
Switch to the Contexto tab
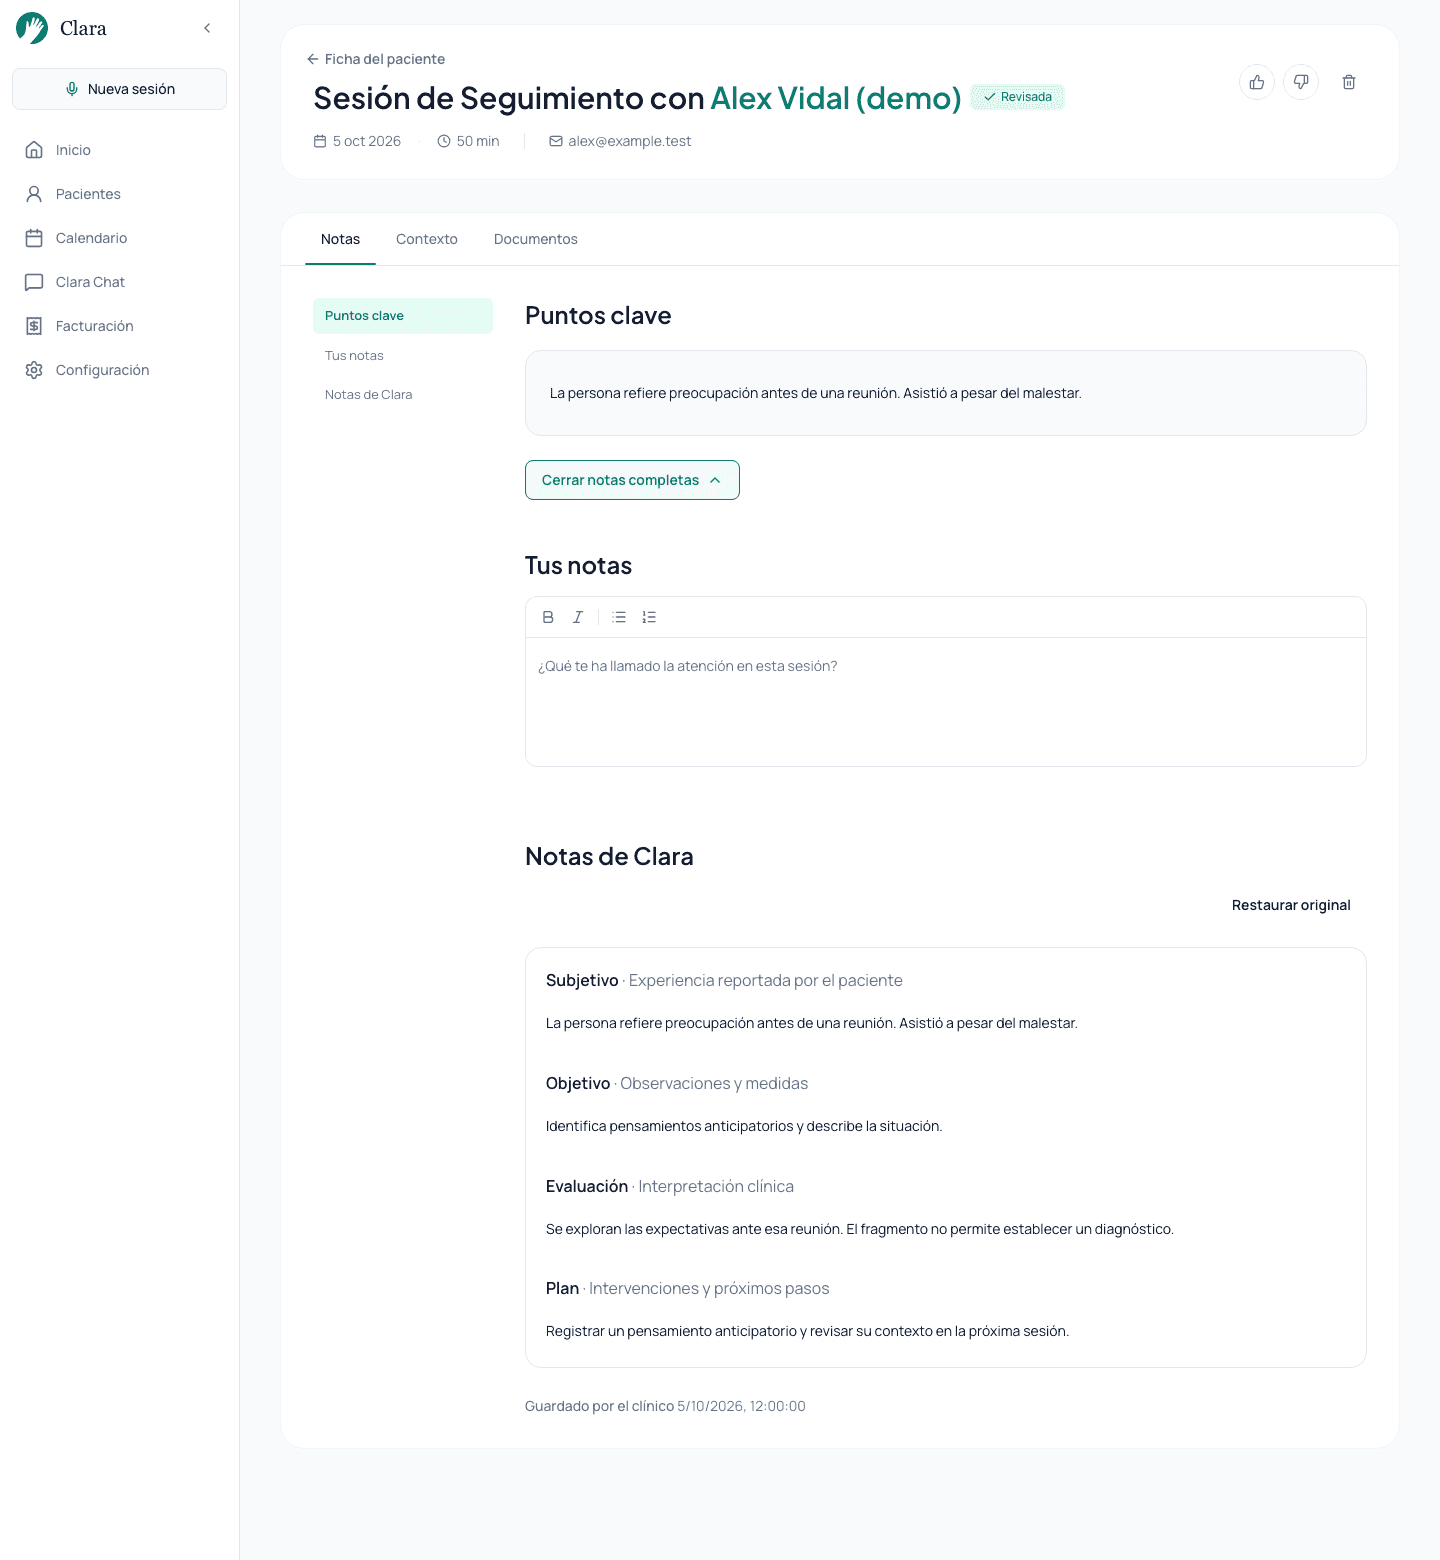point(427,239)
